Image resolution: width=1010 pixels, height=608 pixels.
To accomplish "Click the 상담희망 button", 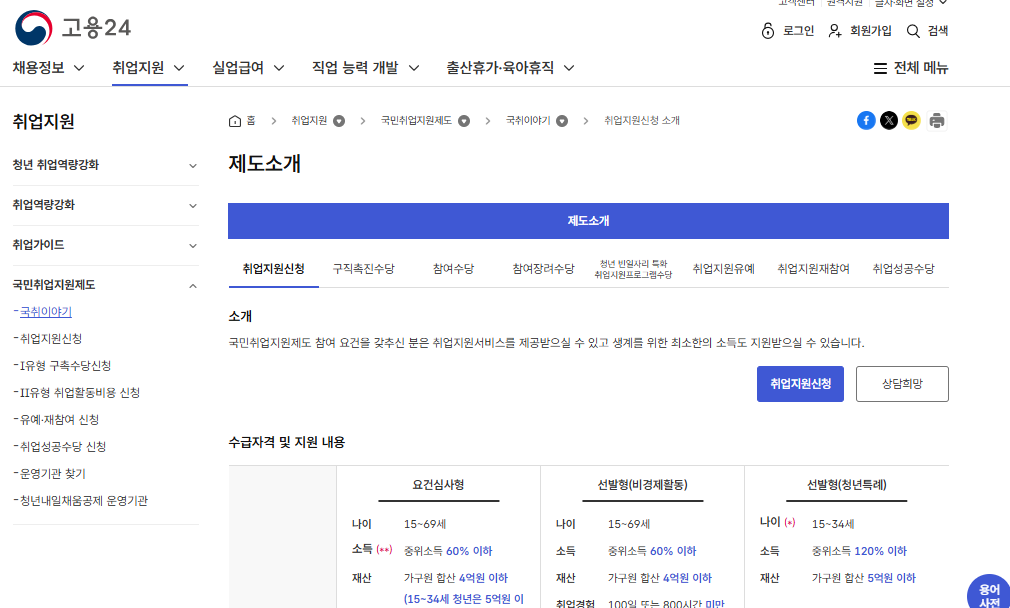I will point(901,383).
